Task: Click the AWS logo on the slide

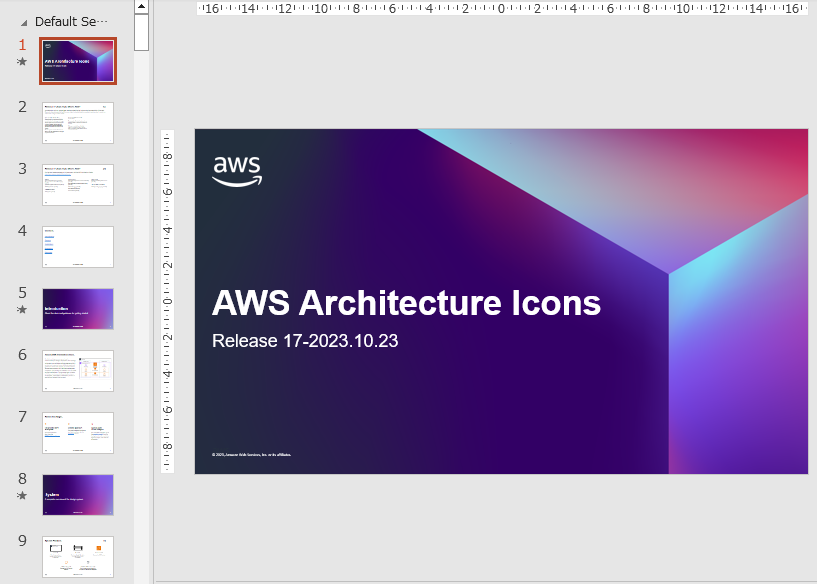Action: click(x=237, y=171)
